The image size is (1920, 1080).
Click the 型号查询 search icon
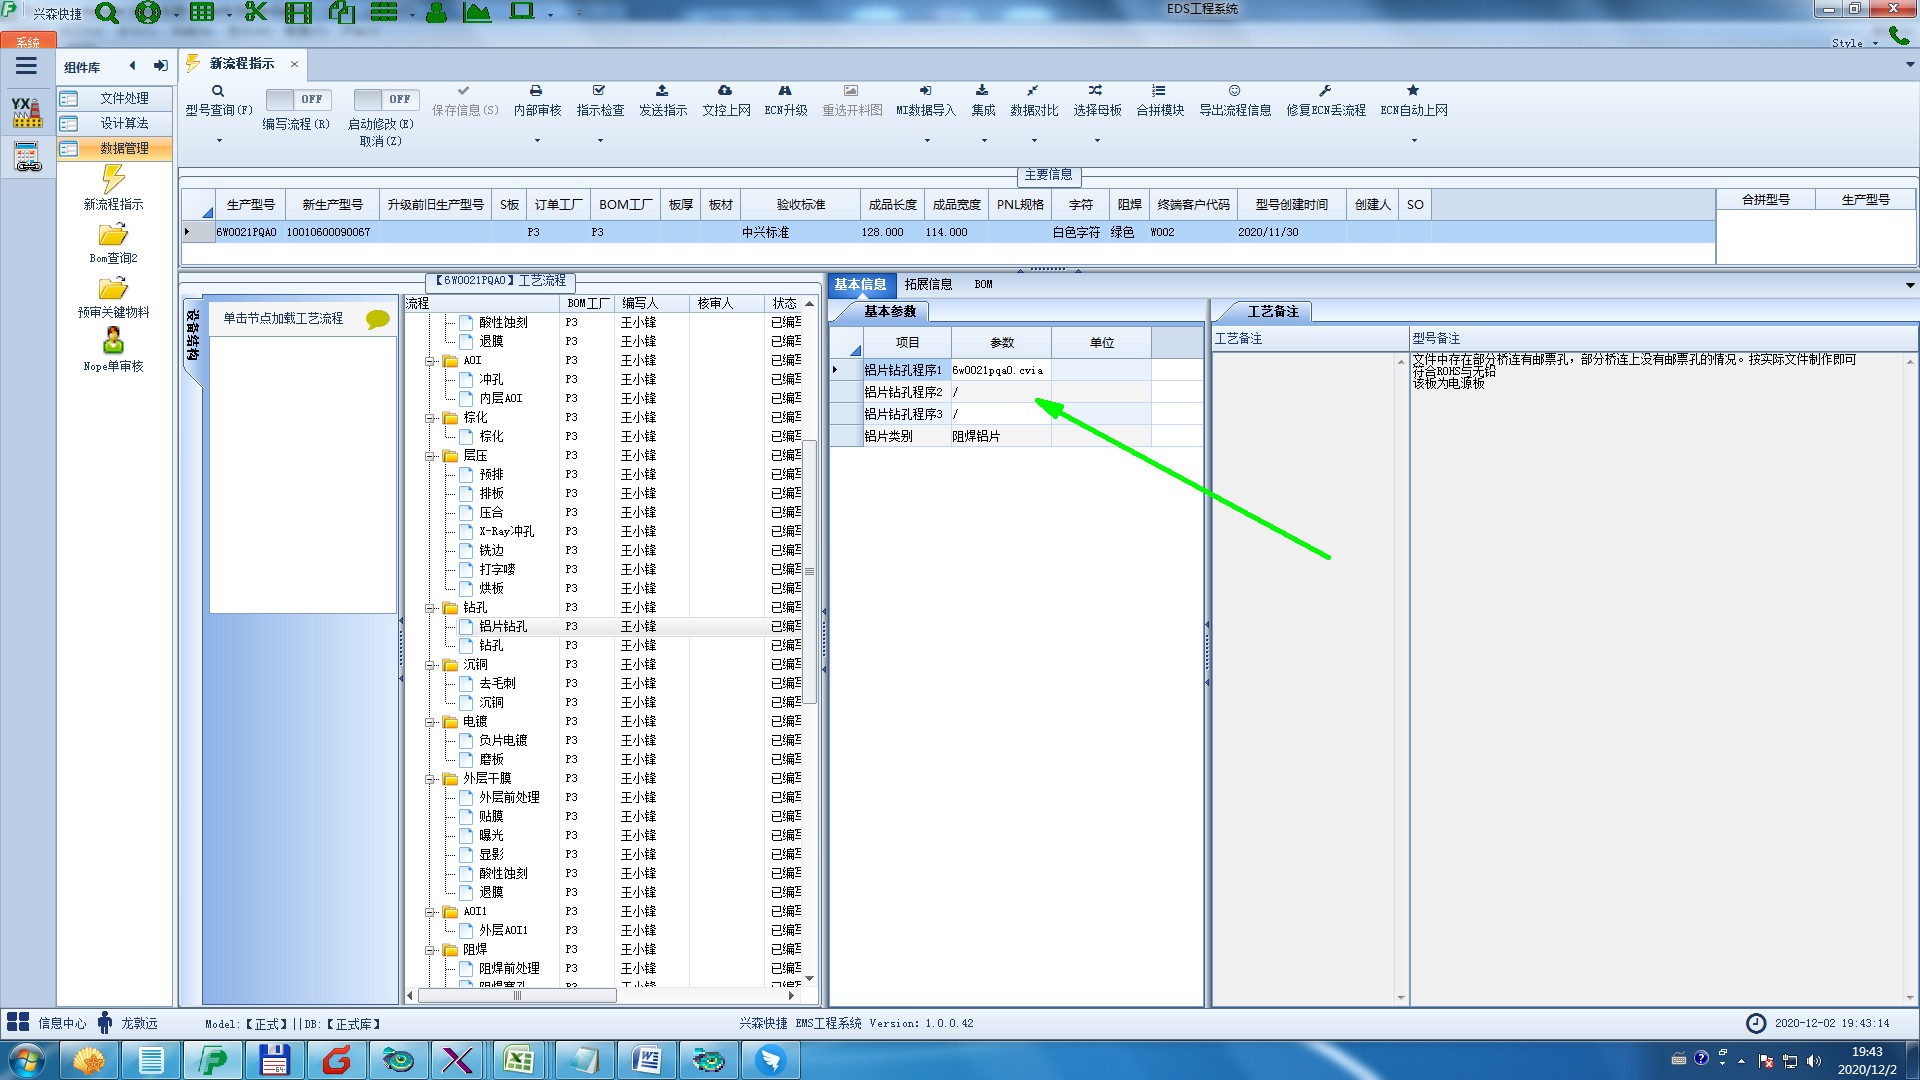click(x=217, y=91)
